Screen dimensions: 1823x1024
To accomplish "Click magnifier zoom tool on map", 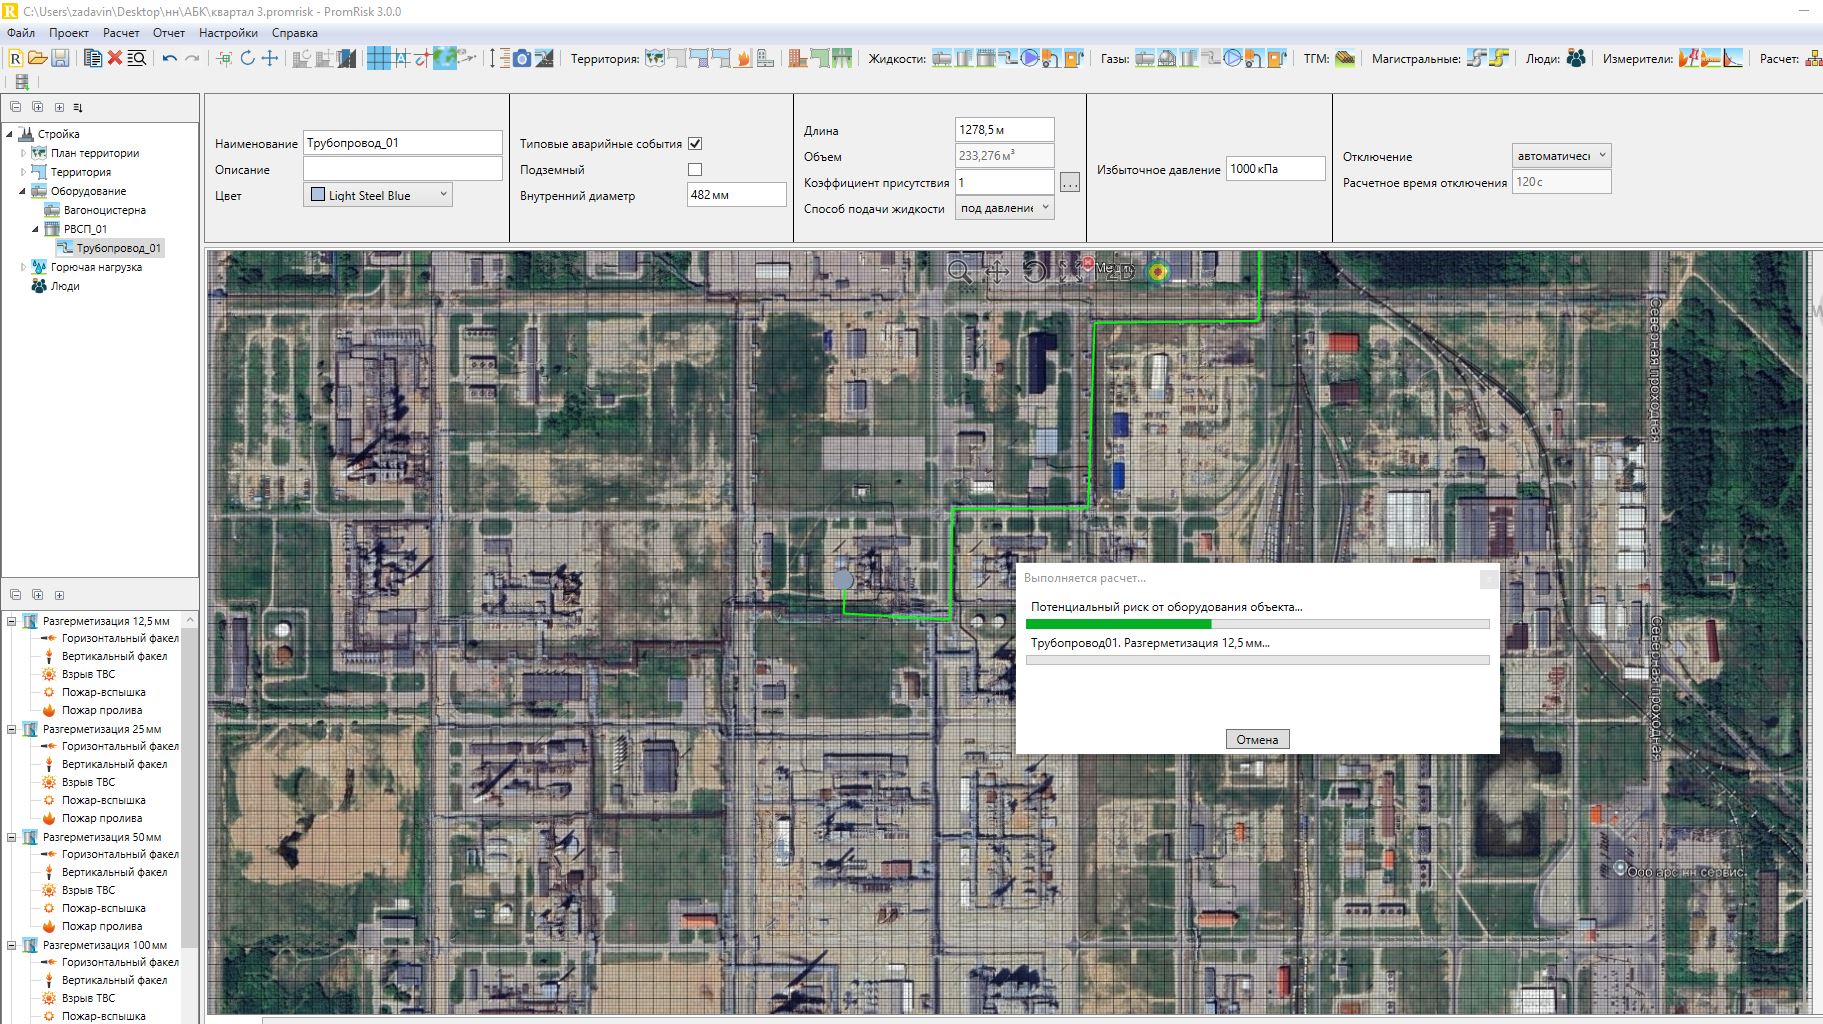I will coord(960,271).
